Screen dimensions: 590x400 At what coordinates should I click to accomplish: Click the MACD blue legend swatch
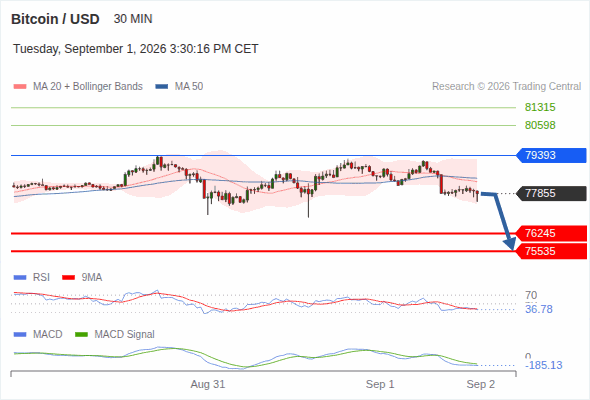pos(20,335)
